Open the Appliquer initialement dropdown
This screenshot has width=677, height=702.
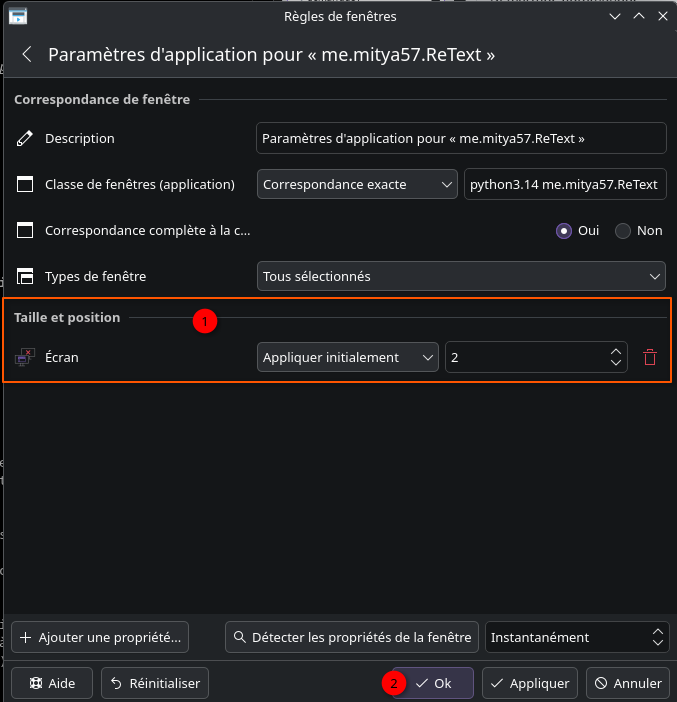[347, 357]
